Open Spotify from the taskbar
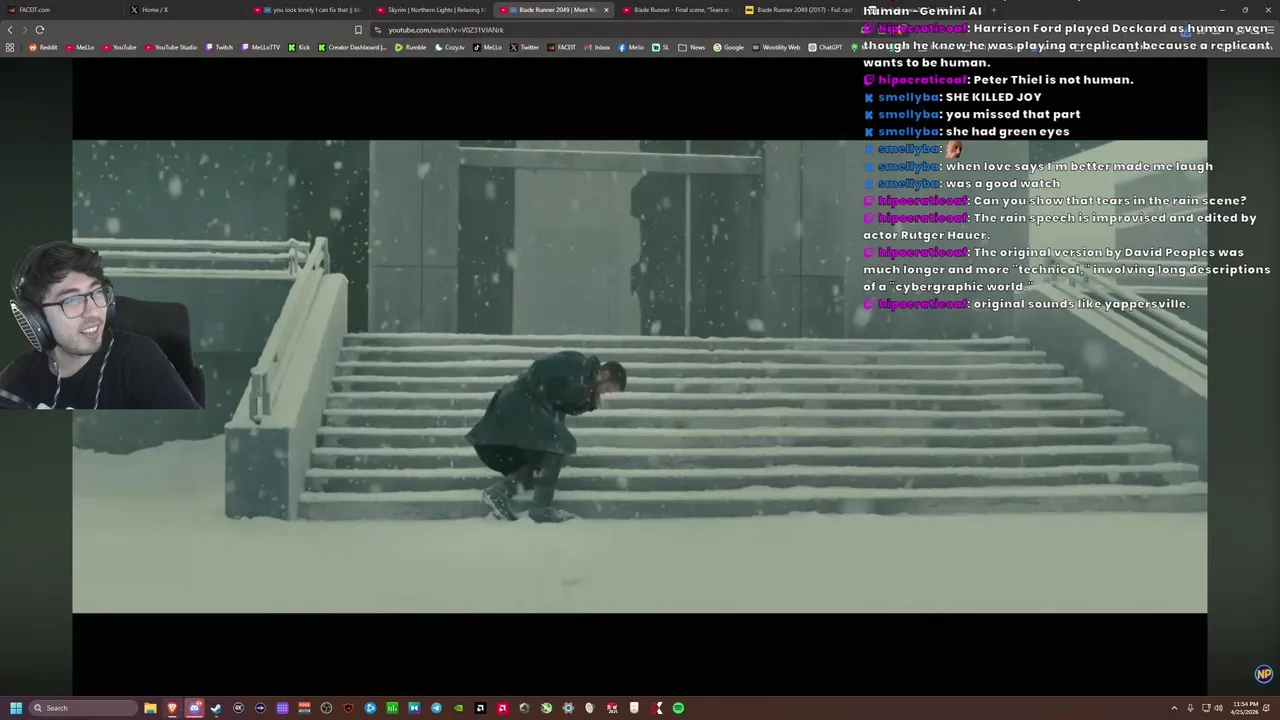 tap(678, 708)
